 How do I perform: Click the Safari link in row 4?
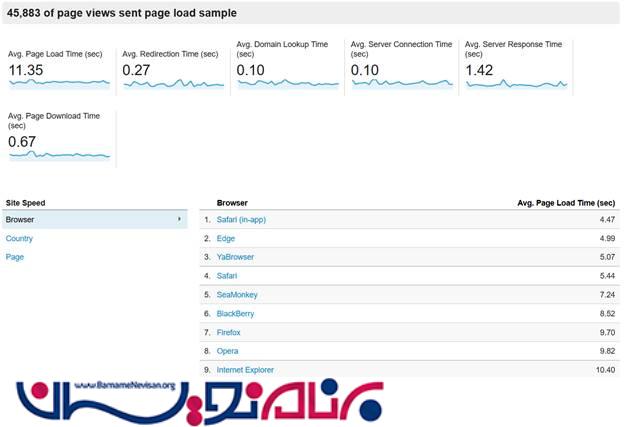[227, 276]
